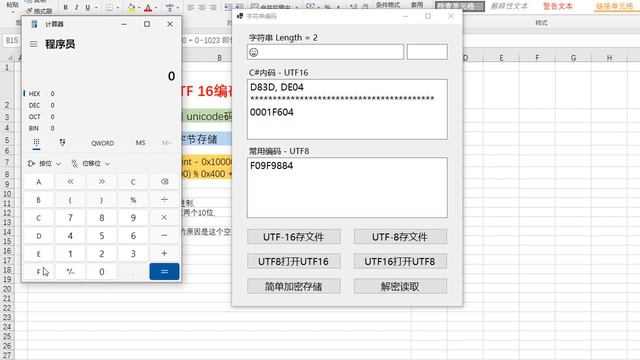Screen dimensions: 640x360
Task: Click left shift key in calculator
Action: coord(70,182)
